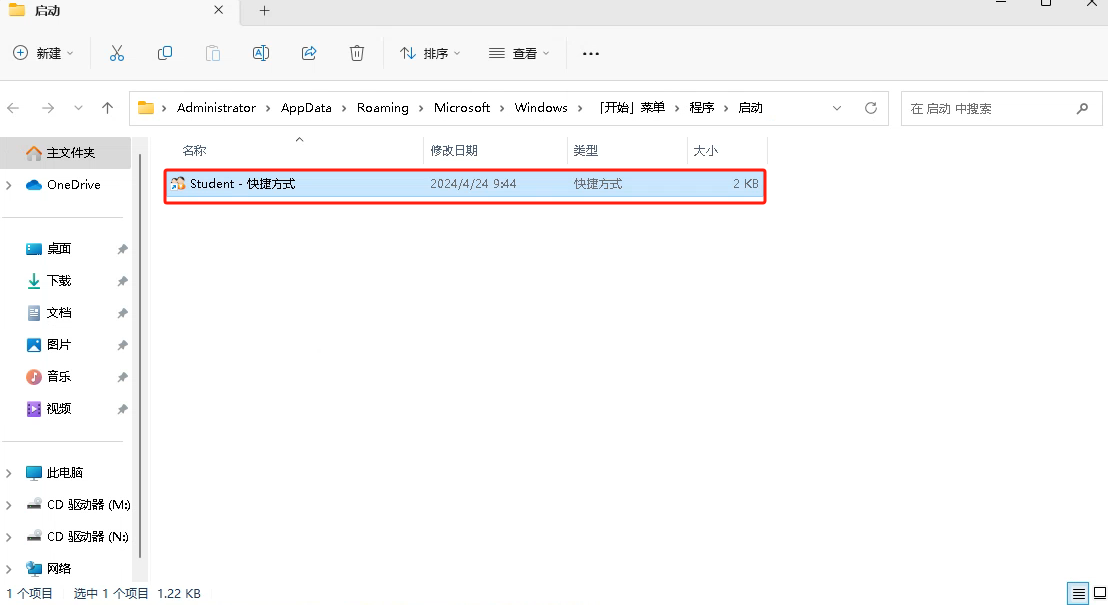This screenshot has height=605, width=1108.
Task: Select the Student - 快捷方式 file
Action: click(243, 184)
